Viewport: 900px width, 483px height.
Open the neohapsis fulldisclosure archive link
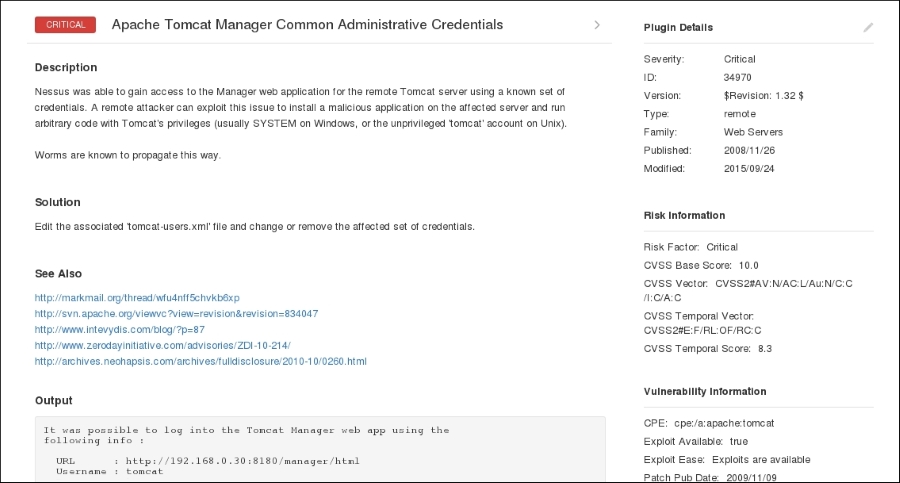(201, 361)
